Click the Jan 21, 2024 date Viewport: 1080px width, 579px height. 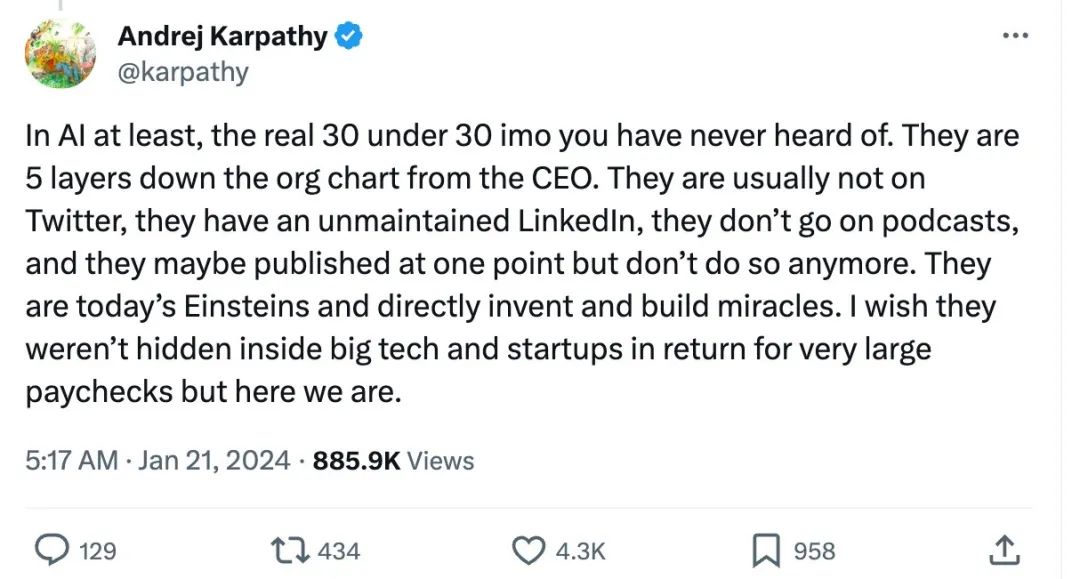215,460
